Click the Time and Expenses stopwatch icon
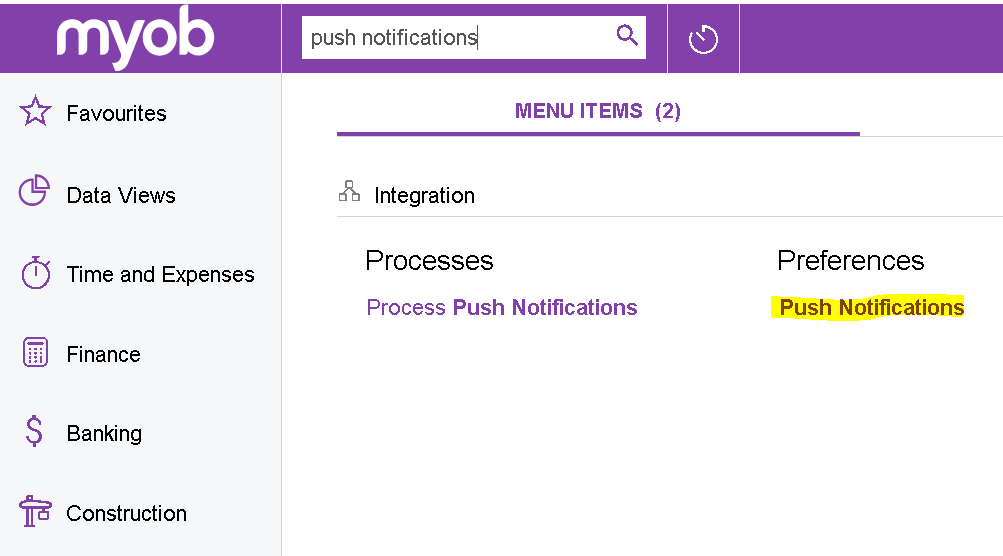Screen dimensions: 1003x556 click(35, 273)
